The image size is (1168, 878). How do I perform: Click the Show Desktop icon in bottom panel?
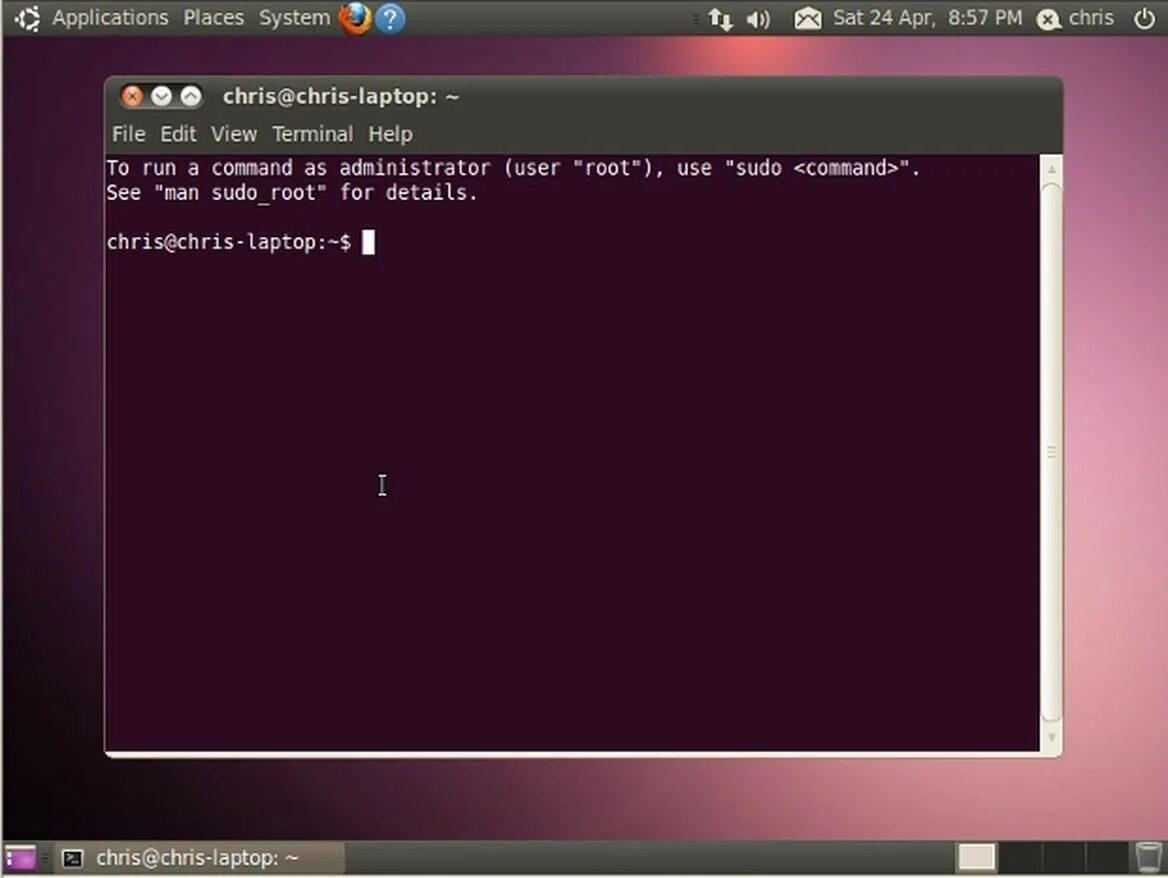20,857
